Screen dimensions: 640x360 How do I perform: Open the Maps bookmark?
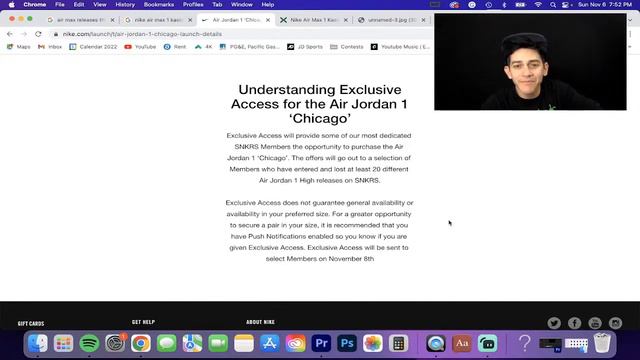tap(19, 47)
